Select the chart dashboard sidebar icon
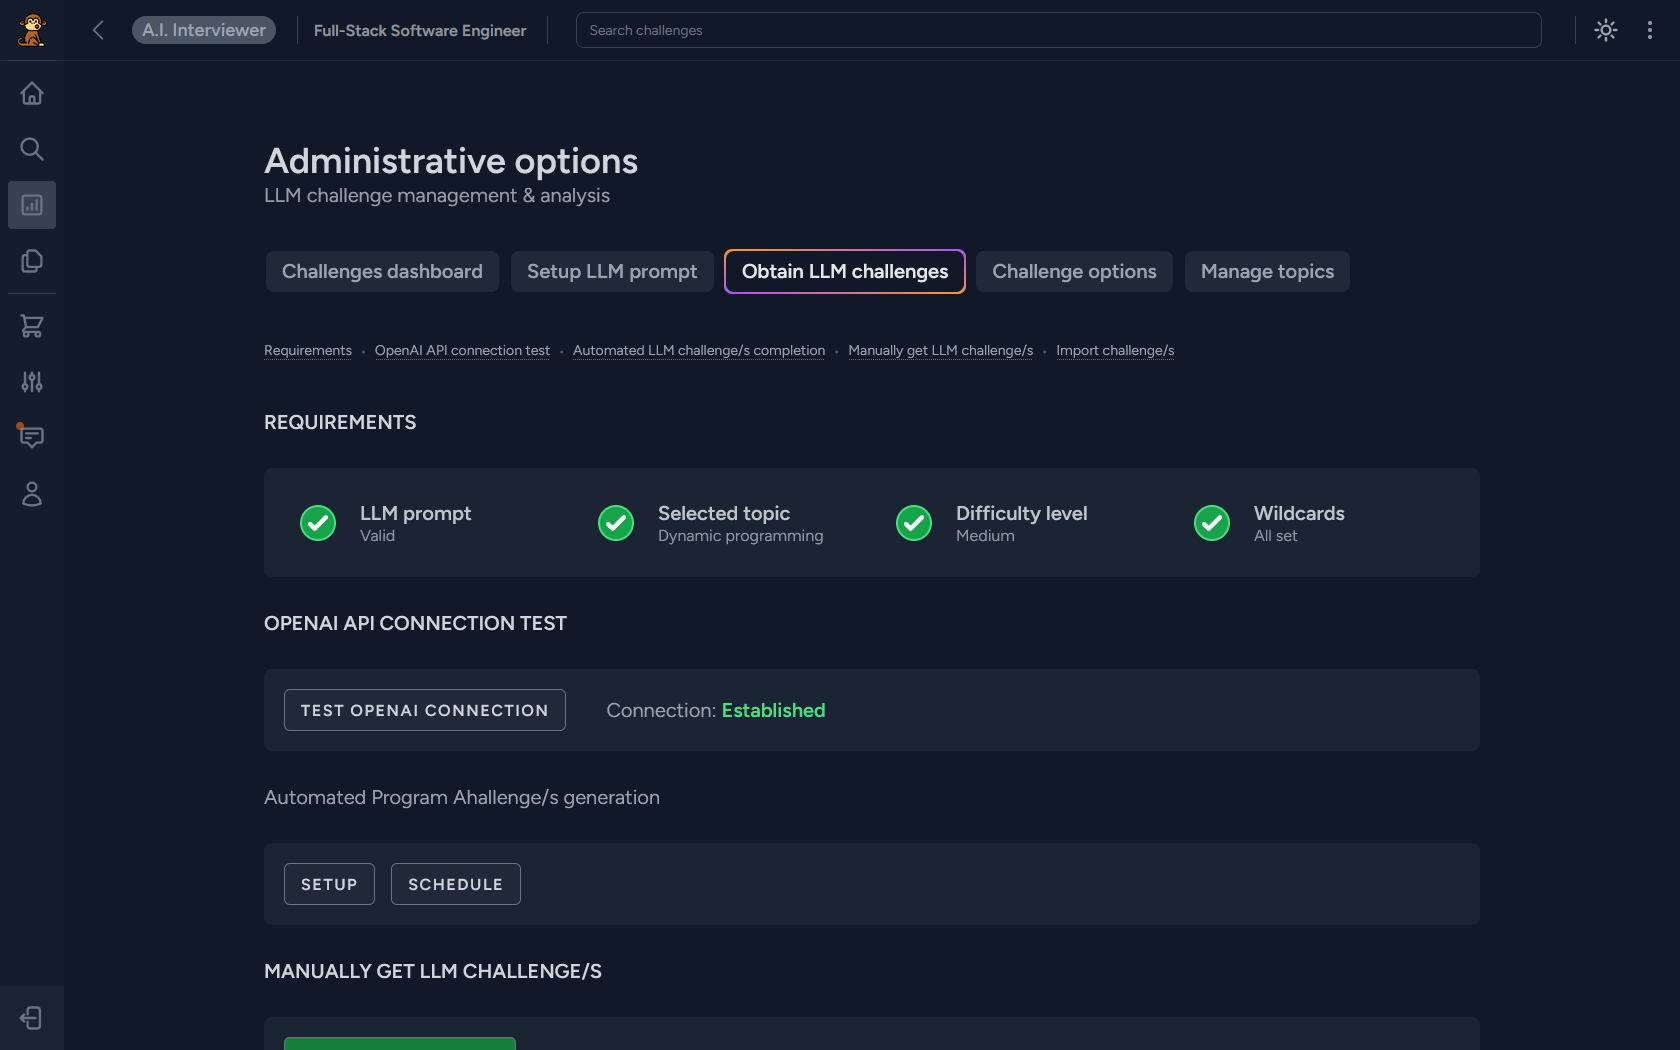Viewport: 1680px width, 1050px height. pyautogui.click(x=32, y=205)
